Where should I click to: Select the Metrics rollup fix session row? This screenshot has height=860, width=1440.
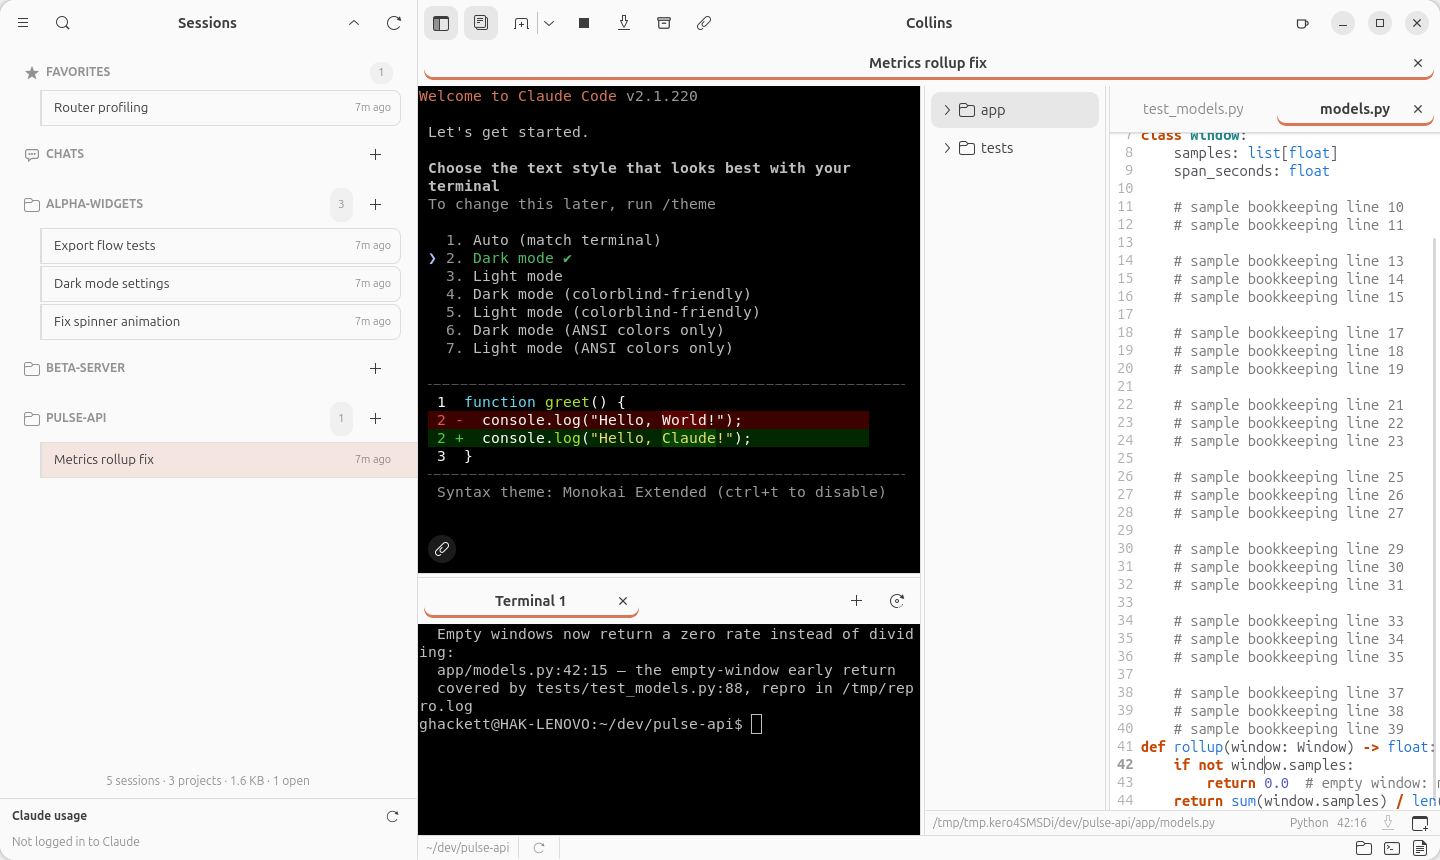pyautogui.click(x=229, y=460)
